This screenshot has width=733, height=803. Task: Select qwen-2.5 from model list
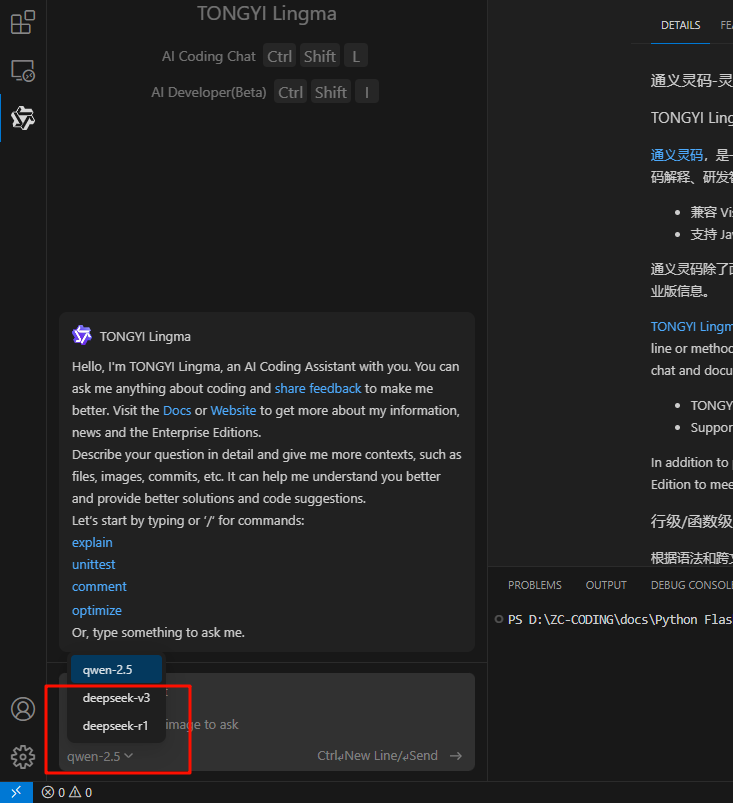(116, 669)
